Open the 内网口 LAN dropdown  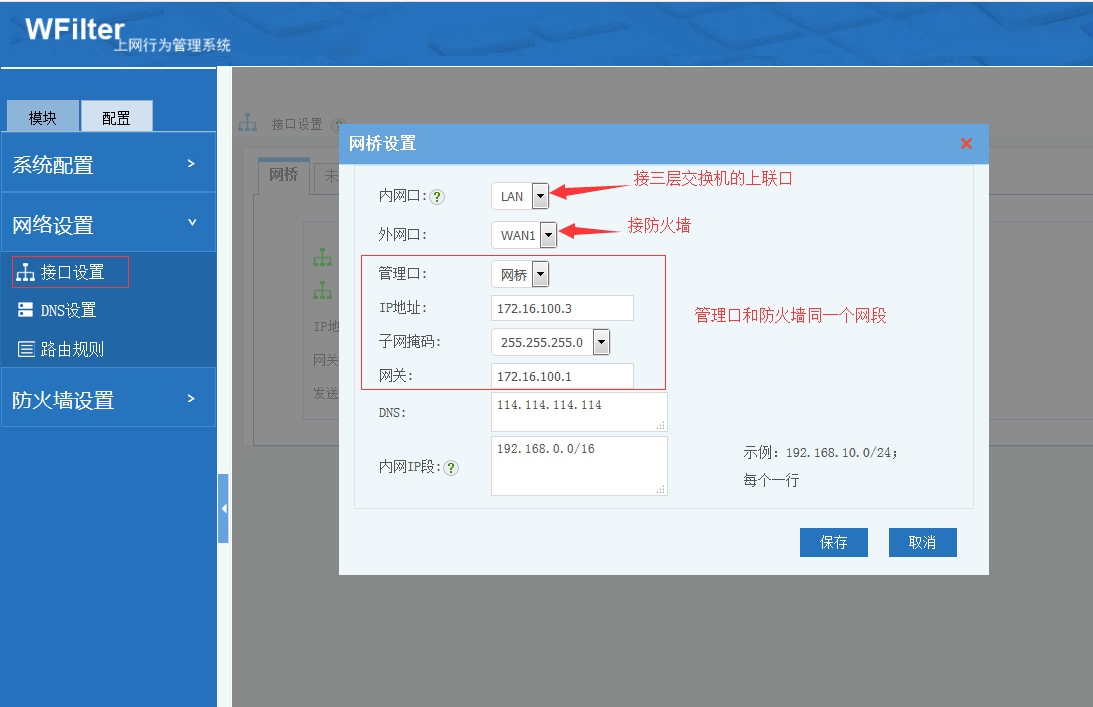point(540,196)
